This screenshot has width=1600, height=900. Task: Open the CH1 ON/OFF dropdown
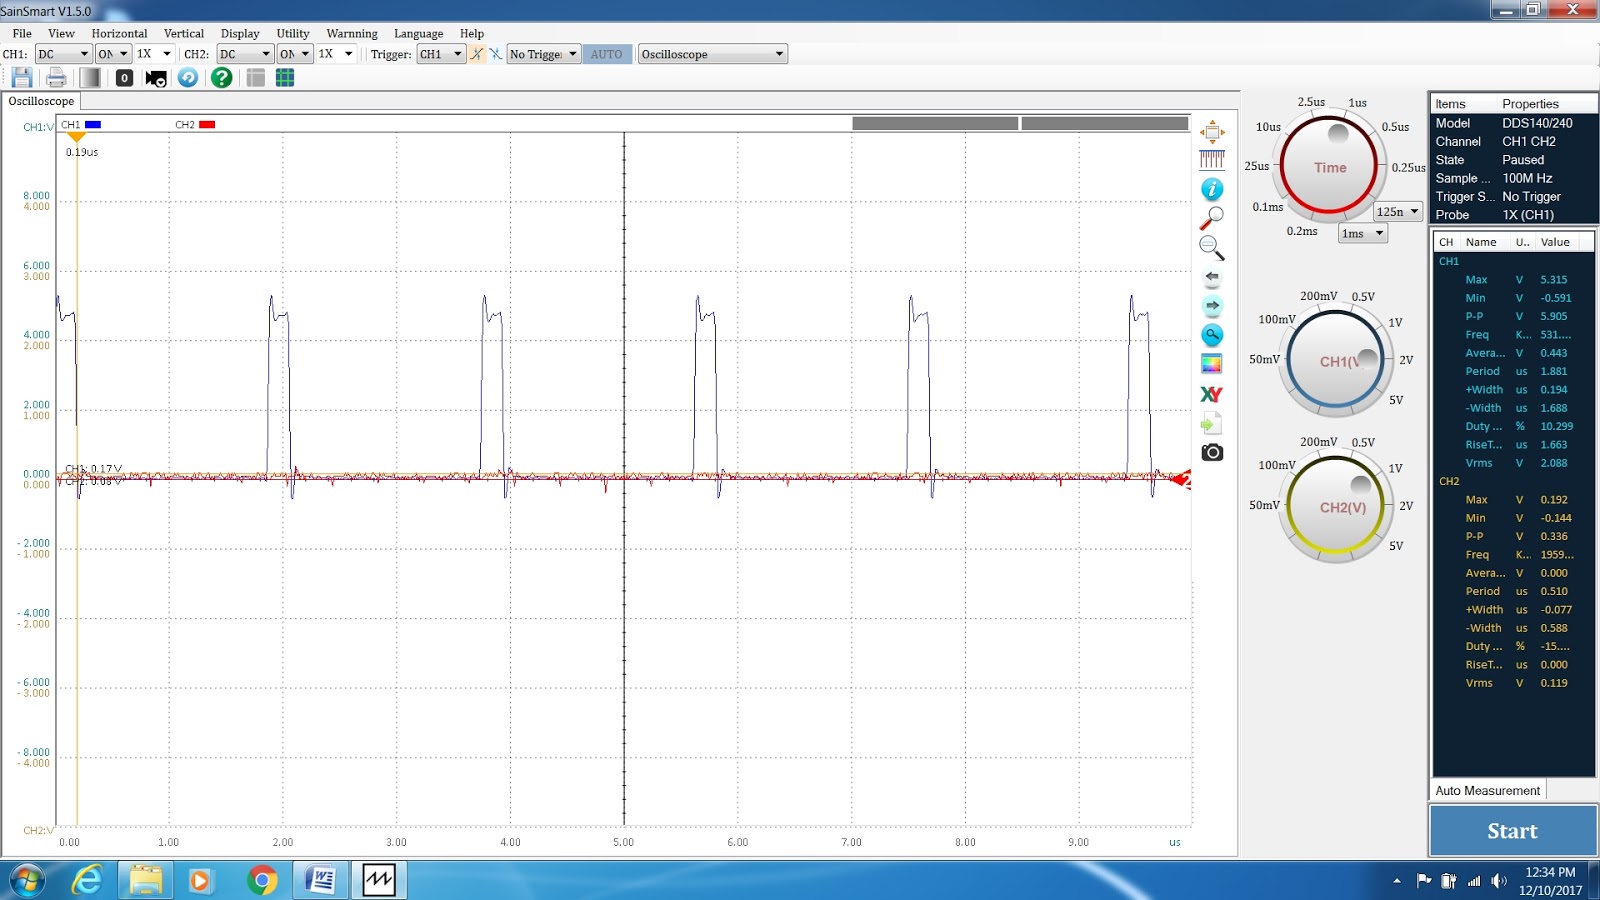113,54
